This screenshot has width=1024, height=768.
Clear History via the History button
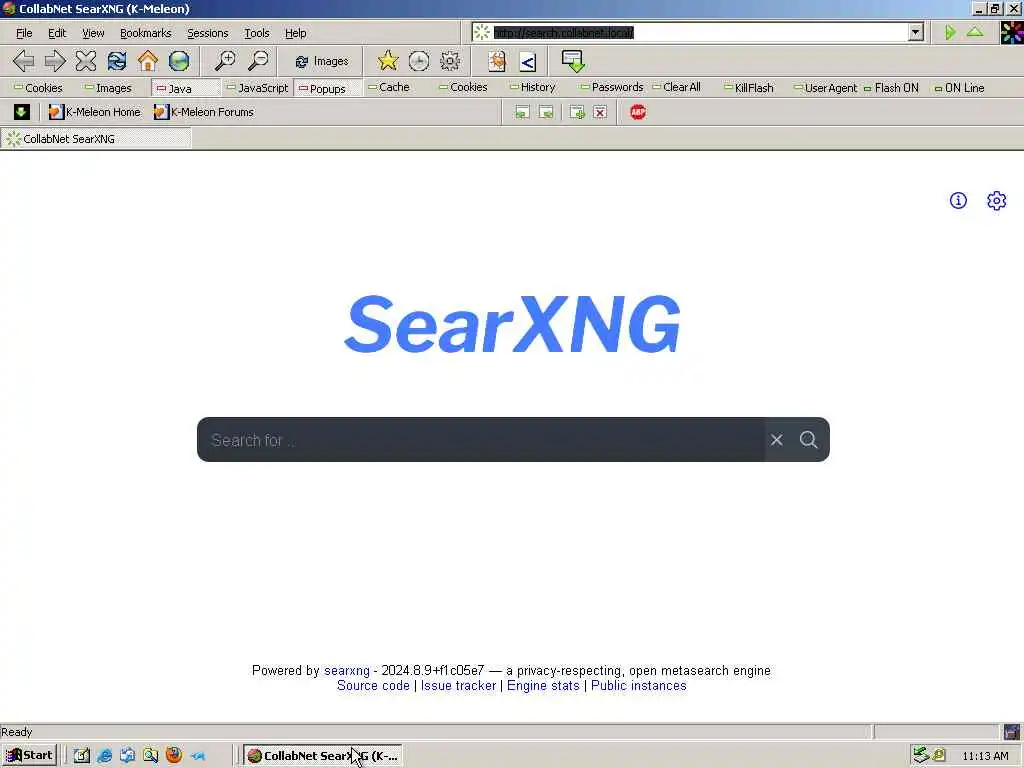click(x=532, y=87)
